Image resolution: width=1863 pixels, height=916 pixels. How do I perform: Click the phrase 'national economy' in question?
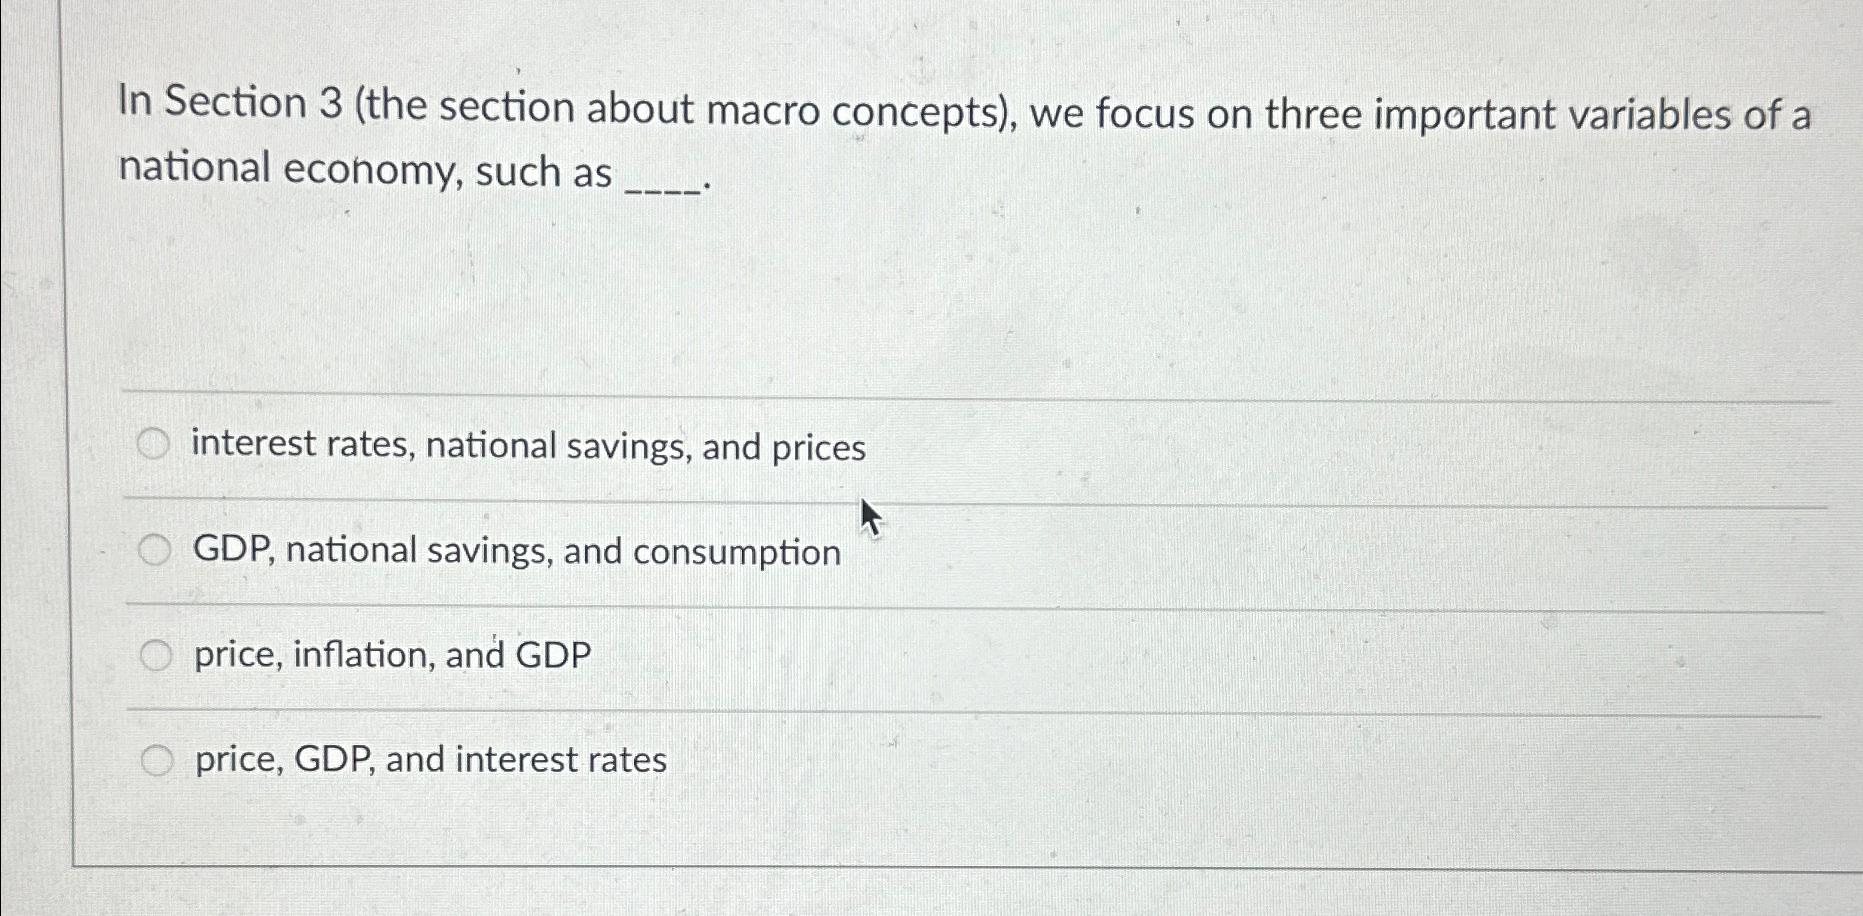click(x=290, y=170)
